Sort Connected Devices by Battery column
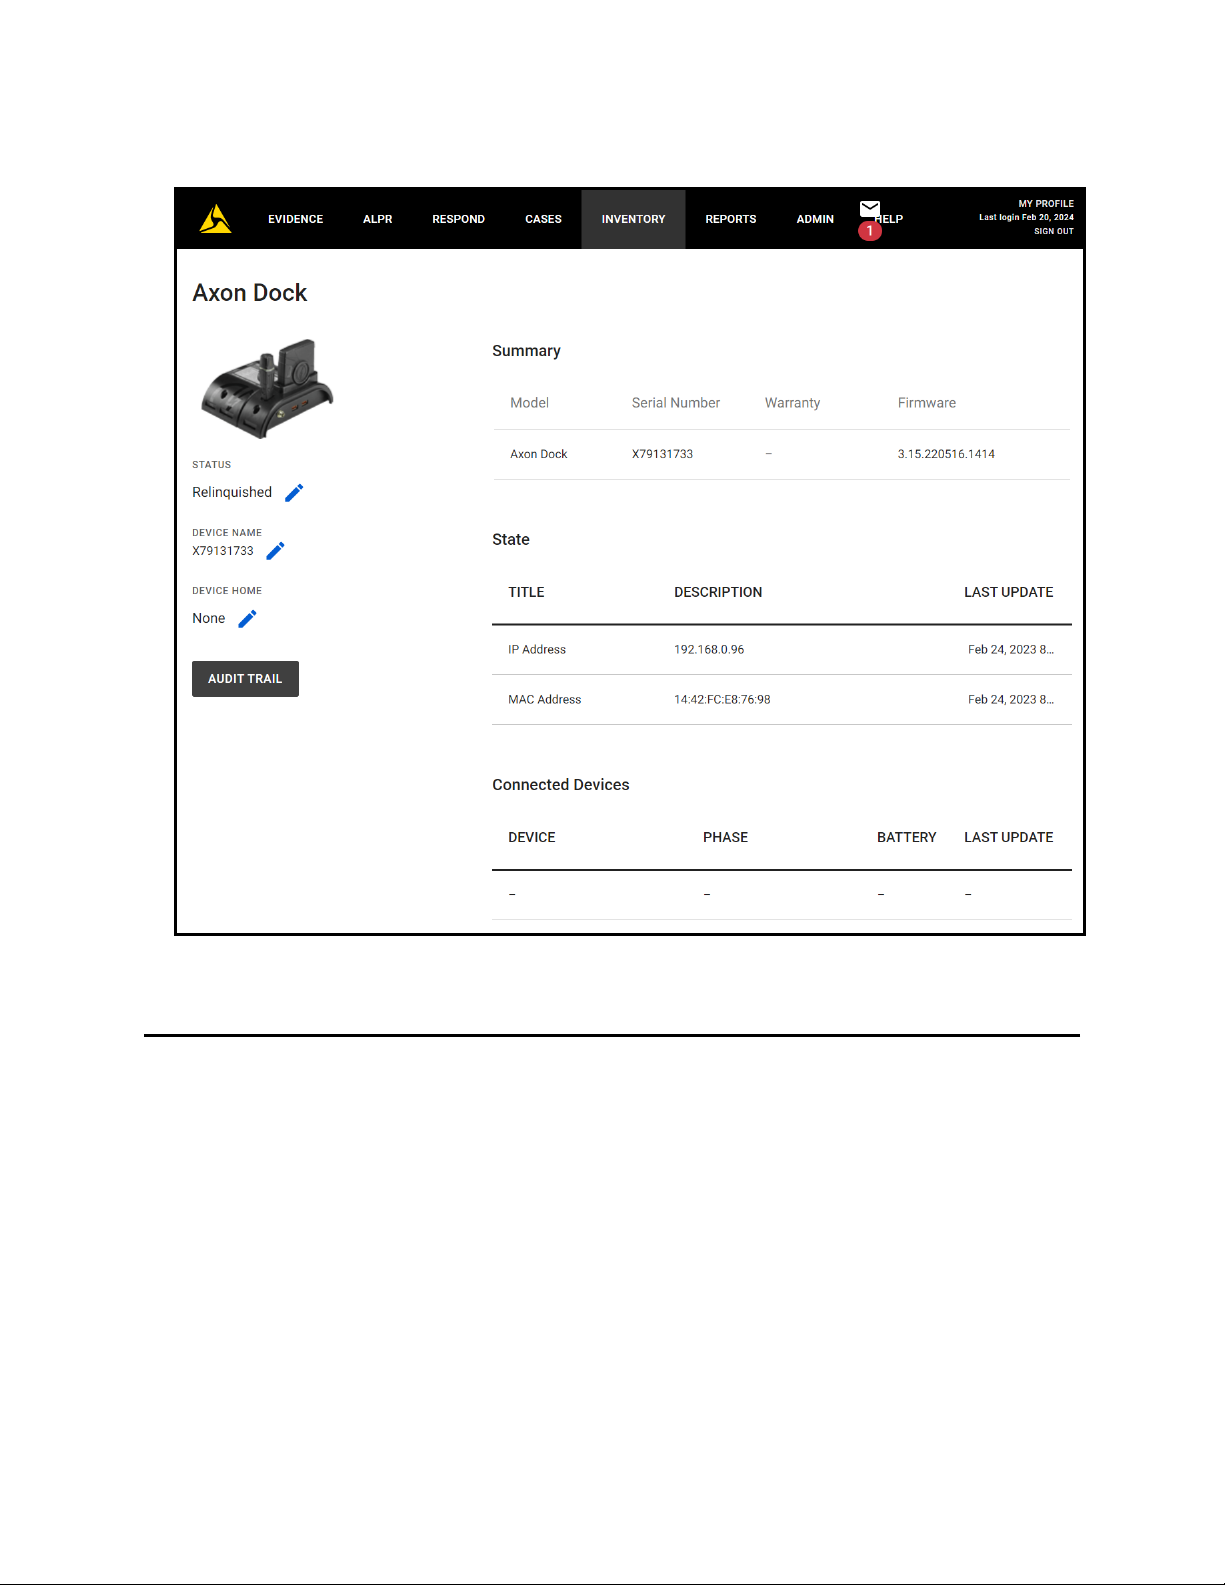This screenshot has height=1585, width=1225. 906,837
